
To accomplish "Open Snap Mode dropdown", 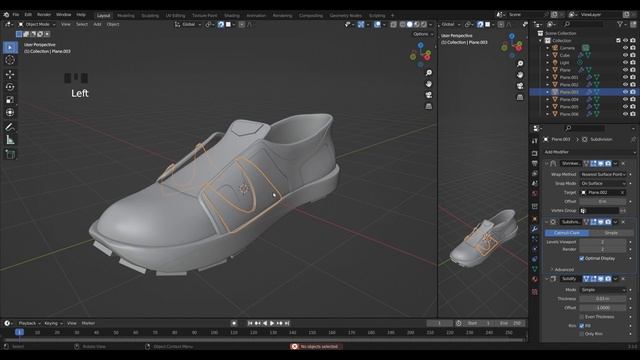I will (x=603, y=183).
